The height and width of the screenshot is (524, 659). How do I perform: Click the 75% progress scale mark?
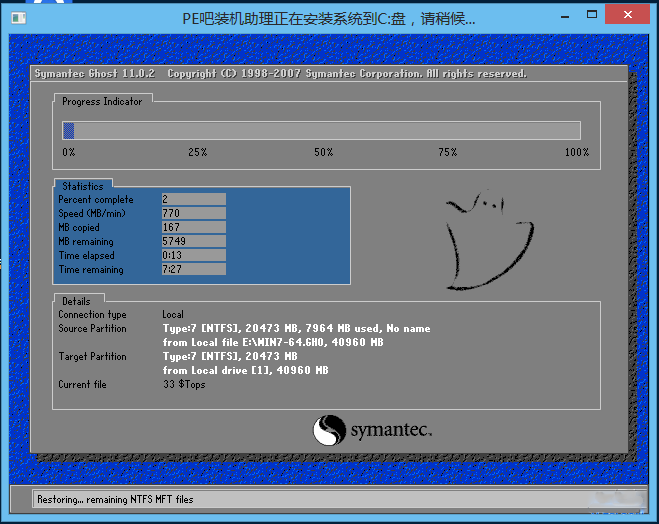448,152
